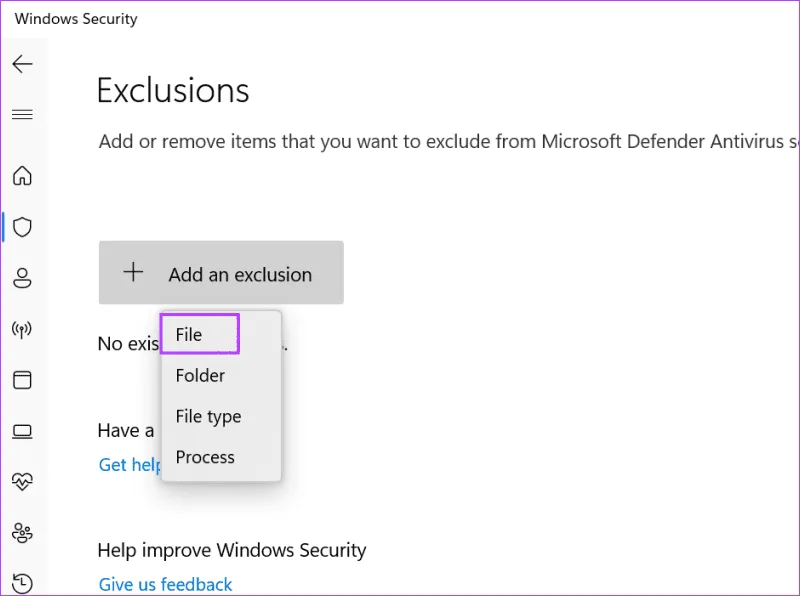Open Virus & threat protection shield icon
The image size is (800, 596).
pos(22,227)
